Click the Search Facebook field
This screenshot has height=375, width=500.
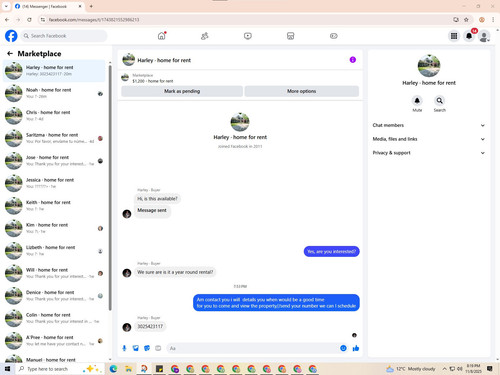64,36
